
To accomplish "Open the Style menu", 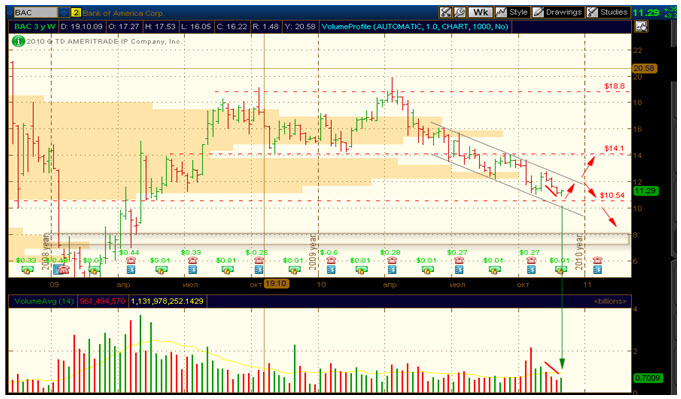I will pyautogui.click(x=512, y=12).
